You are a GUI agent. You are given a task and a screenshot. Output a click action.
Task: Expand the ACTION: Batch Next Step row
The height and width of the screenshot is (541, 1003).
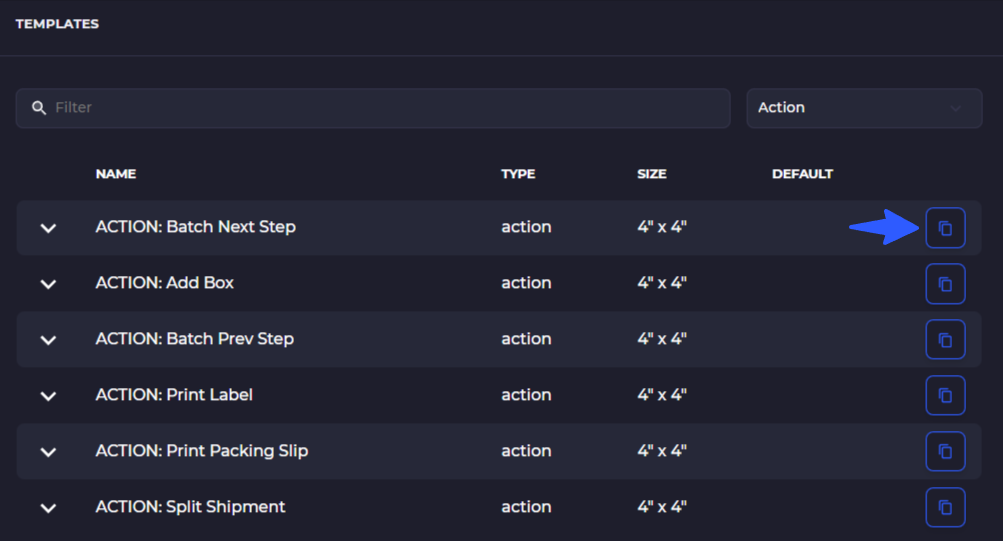pyautogui.click(x=48, y=228)
